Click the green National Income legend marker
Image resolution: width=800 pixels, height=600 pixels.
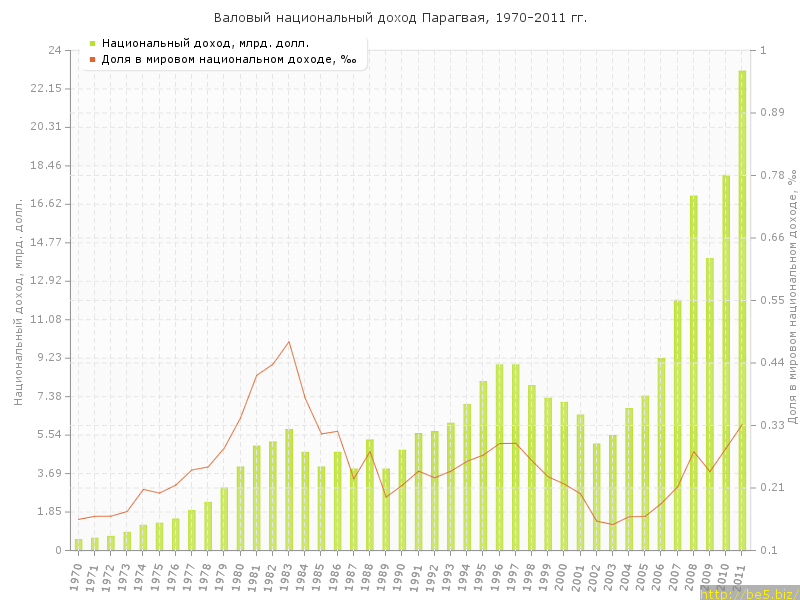[92, 43]
